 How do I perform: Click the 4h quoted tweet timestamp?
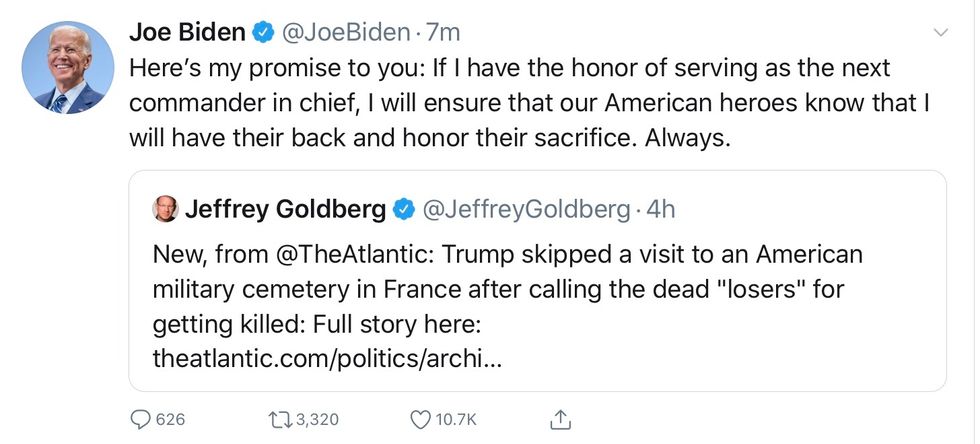(x=661, y=210)
